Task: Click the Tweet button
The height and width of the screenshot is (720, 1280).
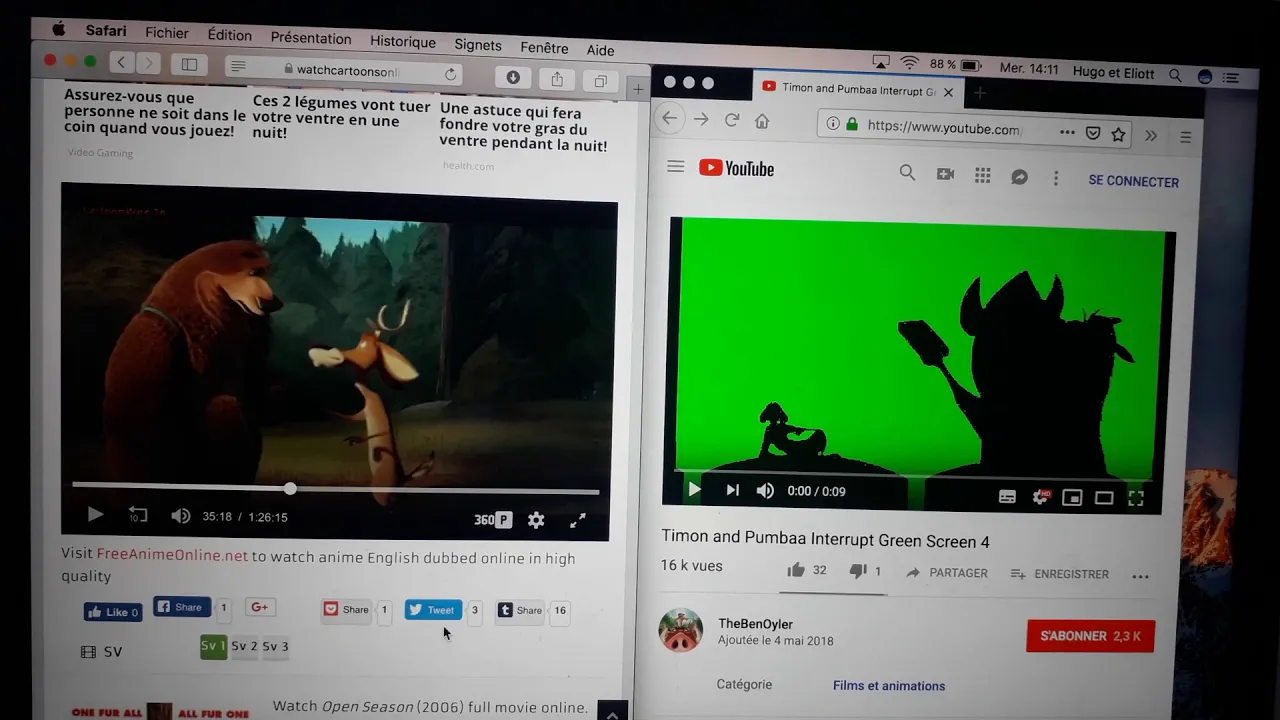Action: tap(433, 610)
